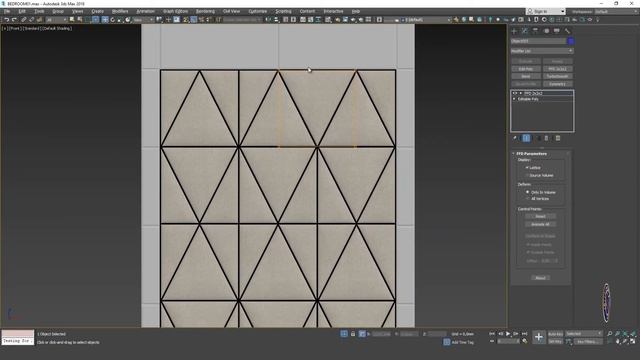Select the All Vertices radio button
The width and height of the screenshot is (640, 360).
tap(527, 199)
